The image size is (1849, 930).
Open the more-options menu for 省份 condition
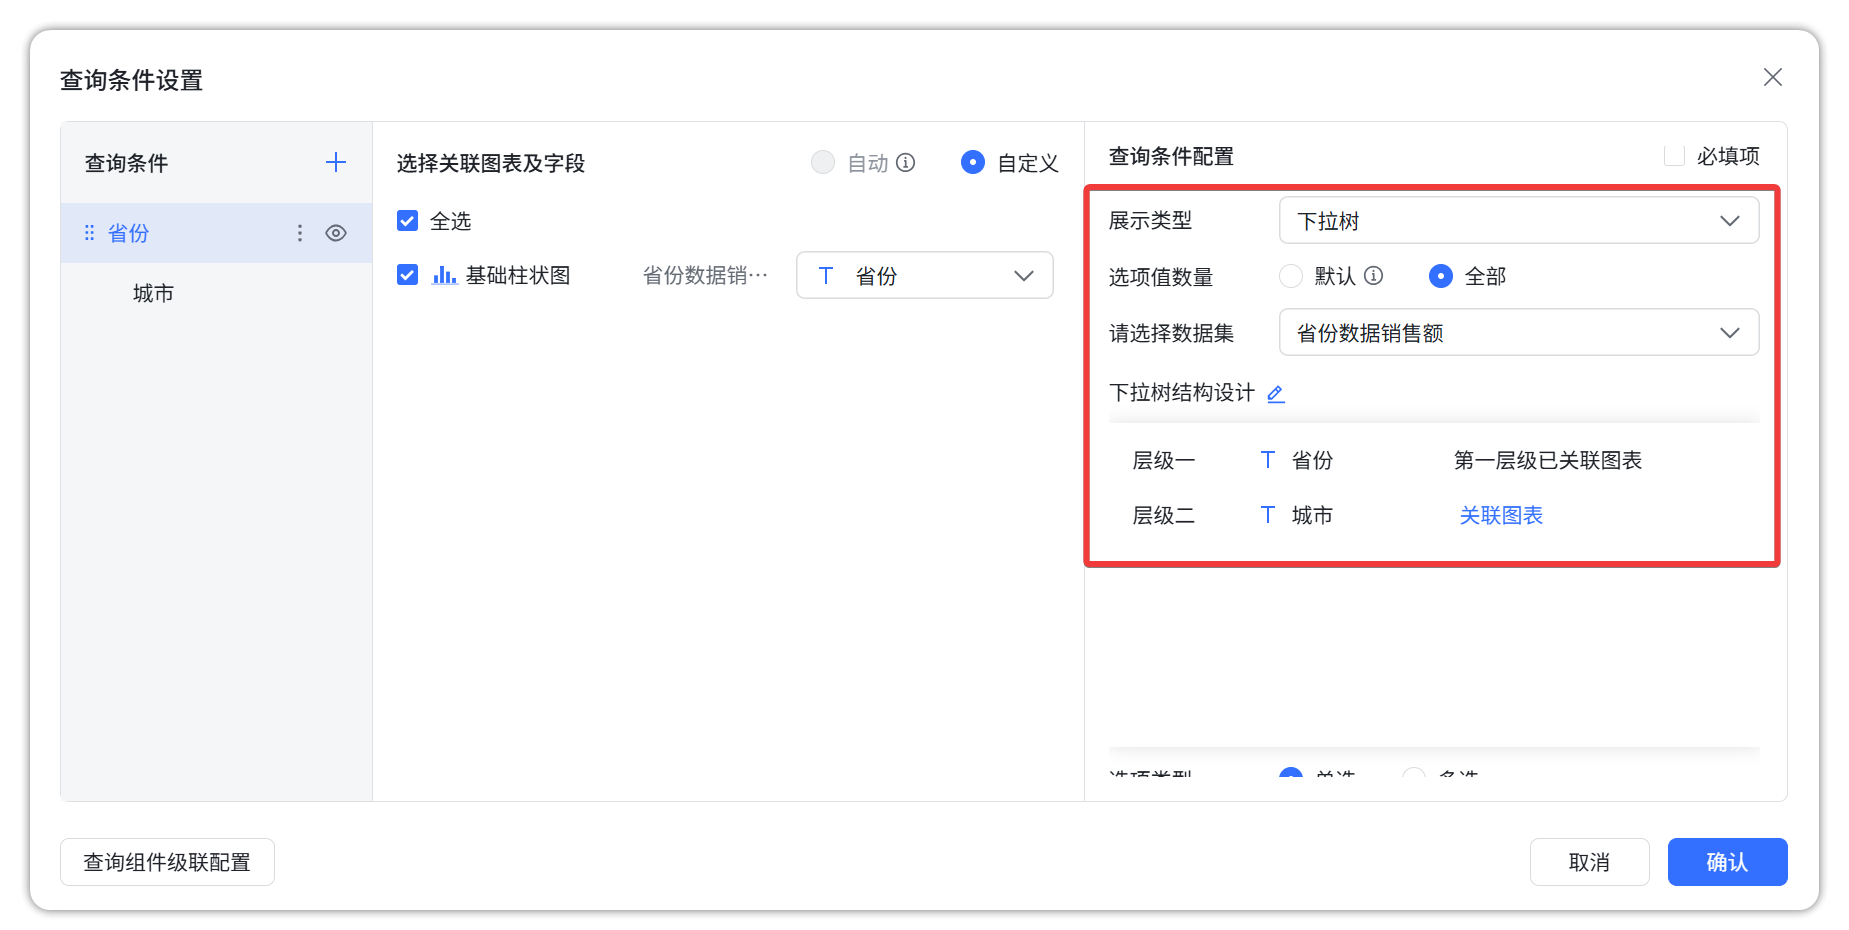coord(300,233)
